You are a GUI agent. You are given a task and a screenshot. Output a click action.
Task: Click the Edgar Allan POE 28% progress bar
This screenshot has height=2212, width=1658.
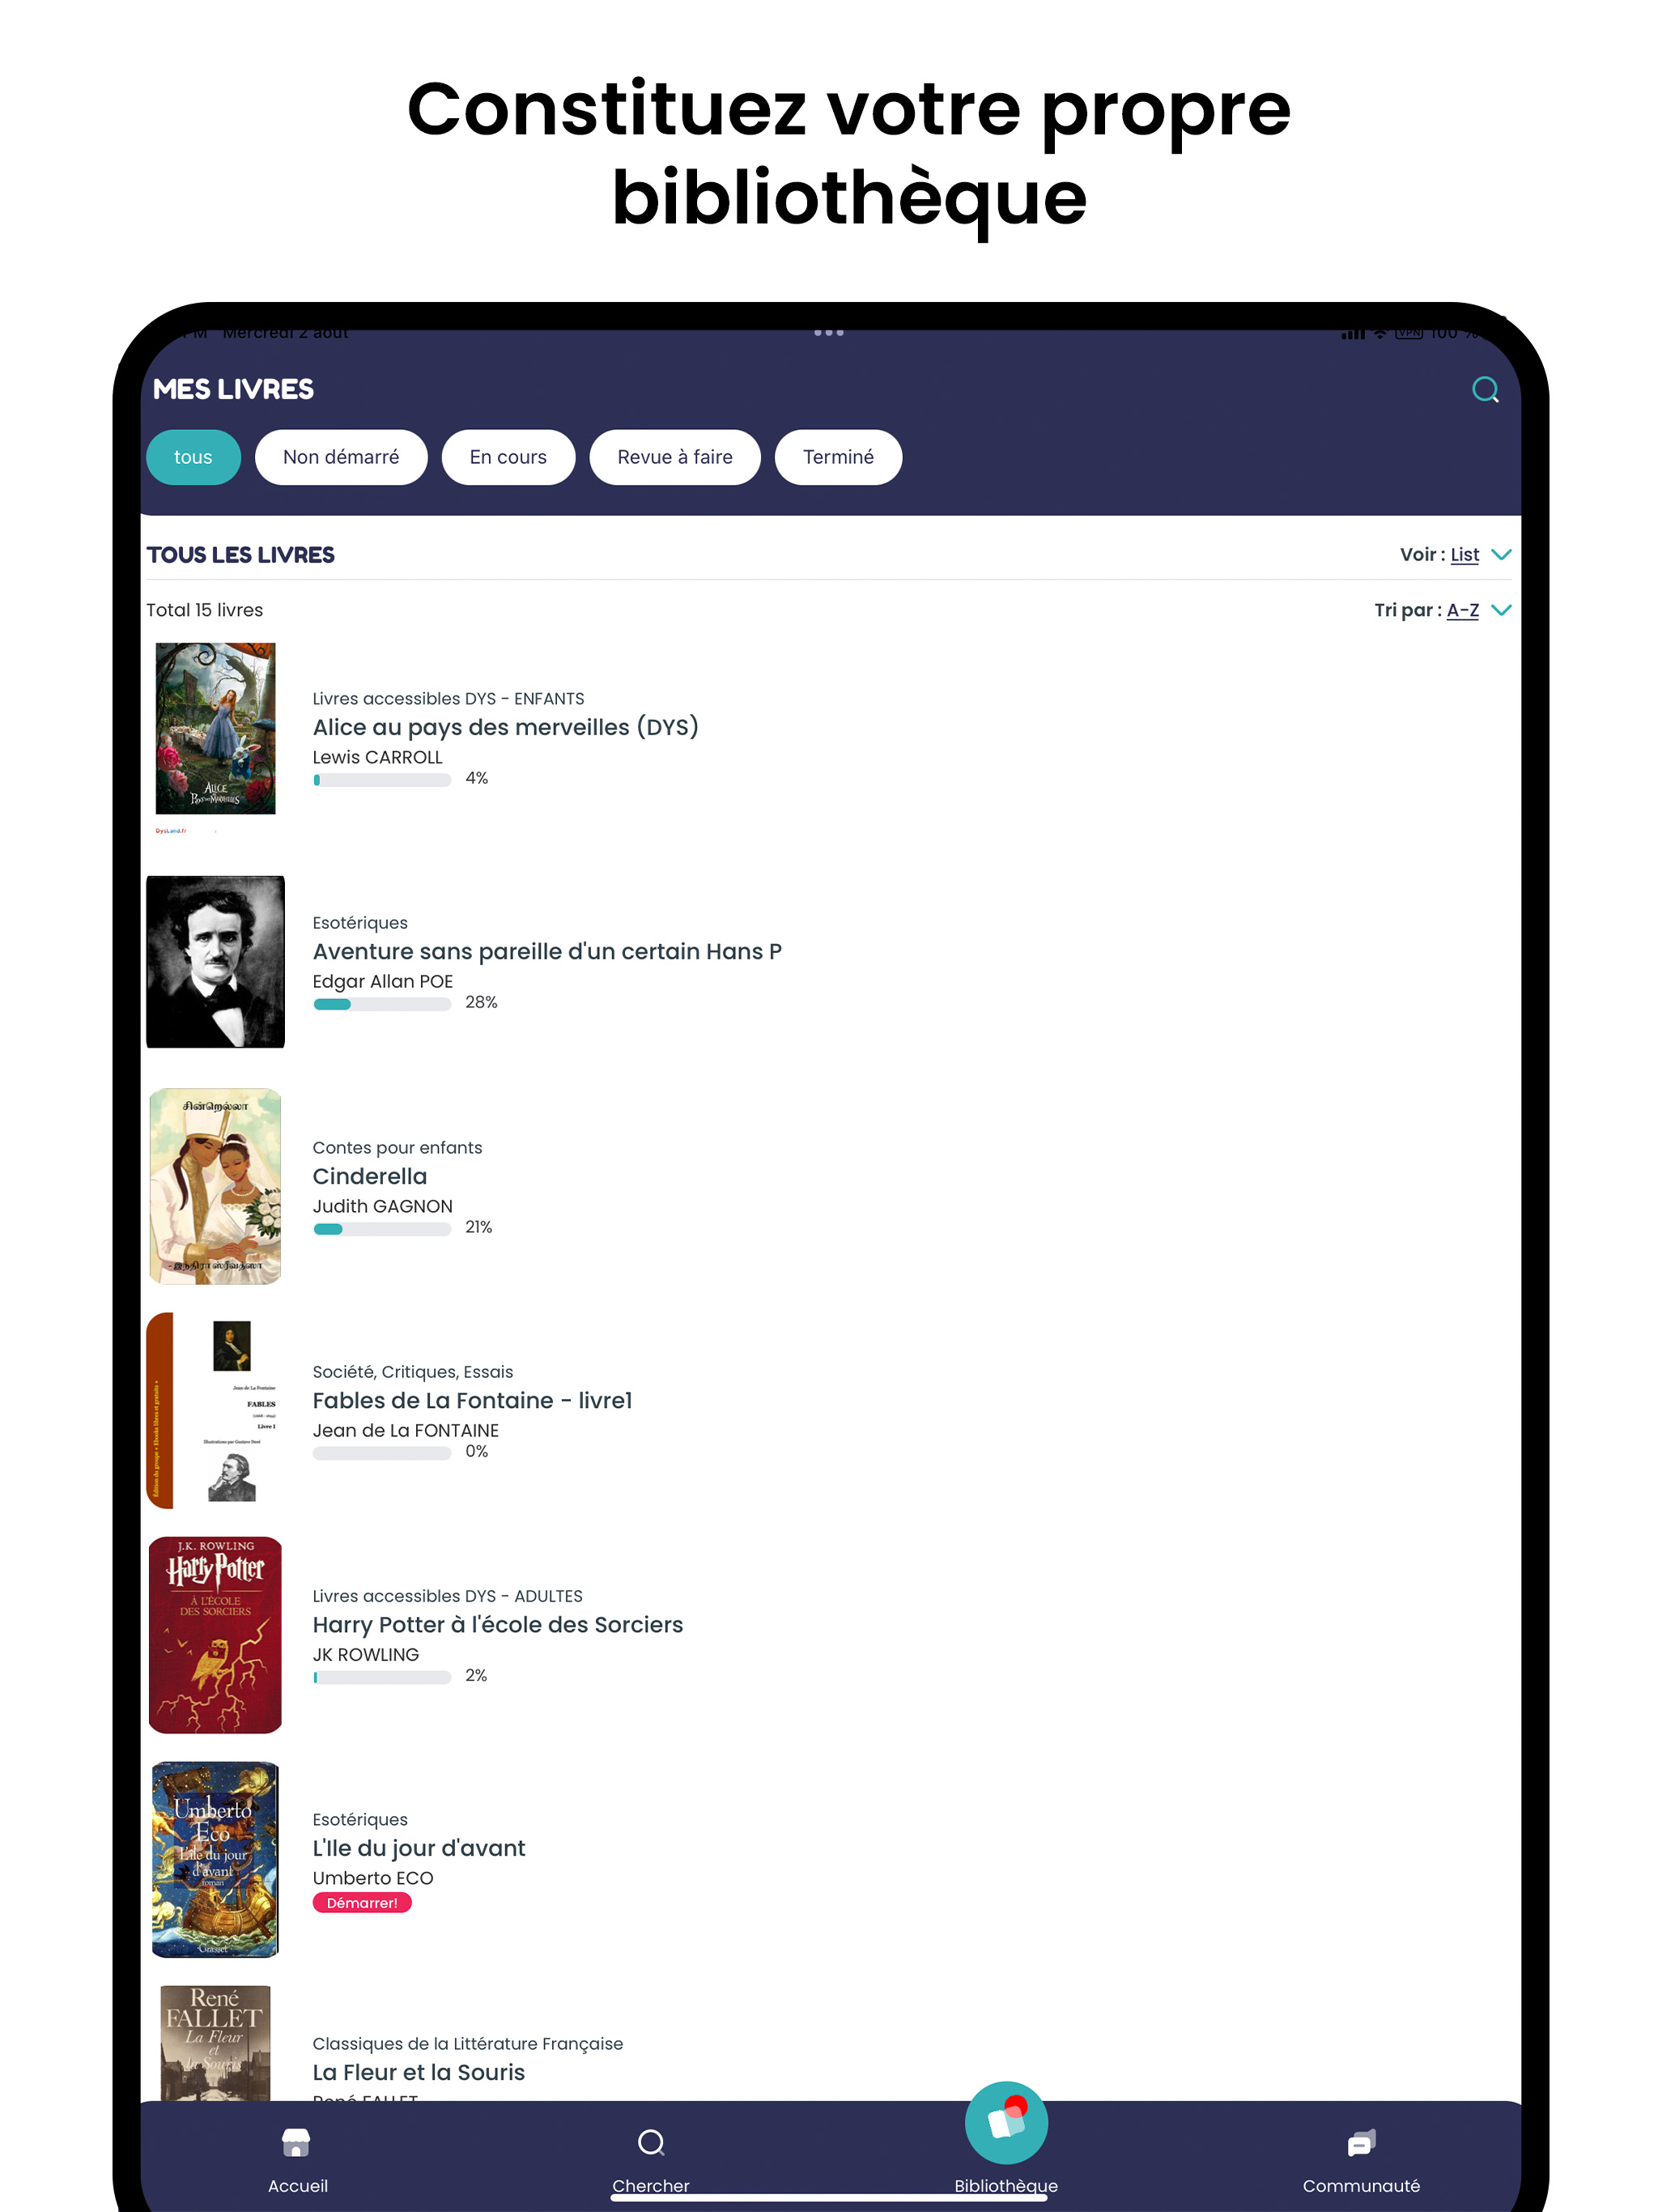(x=382, y=1004)
